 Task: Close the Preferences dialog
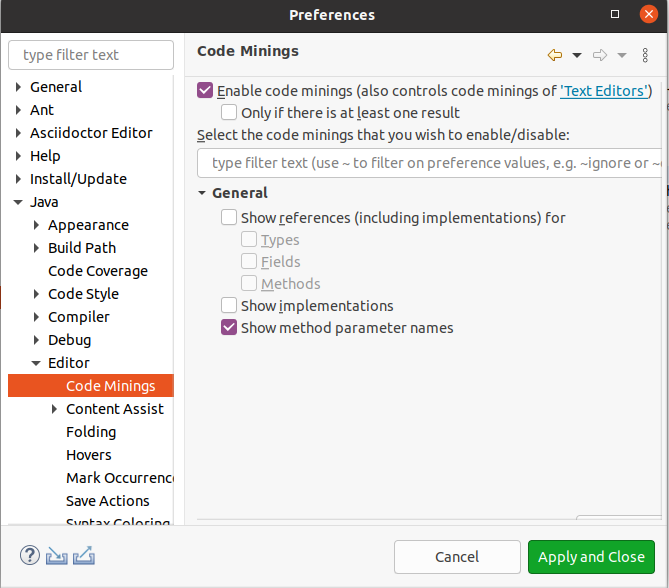(649, 15)
